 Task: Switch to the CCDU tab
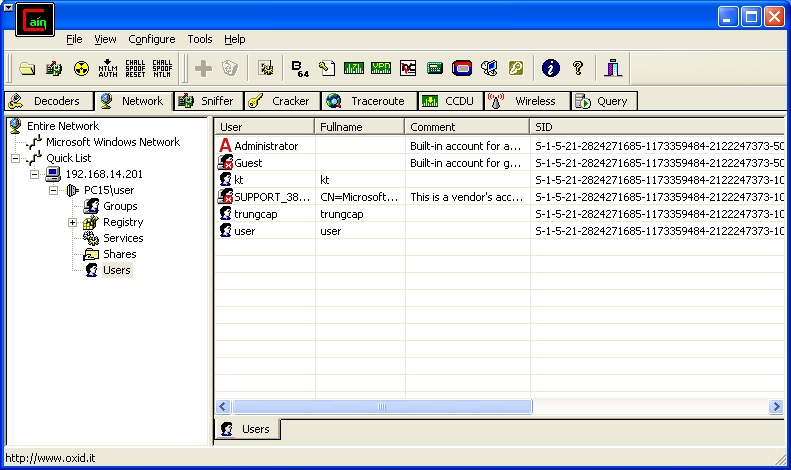(450, 101)
